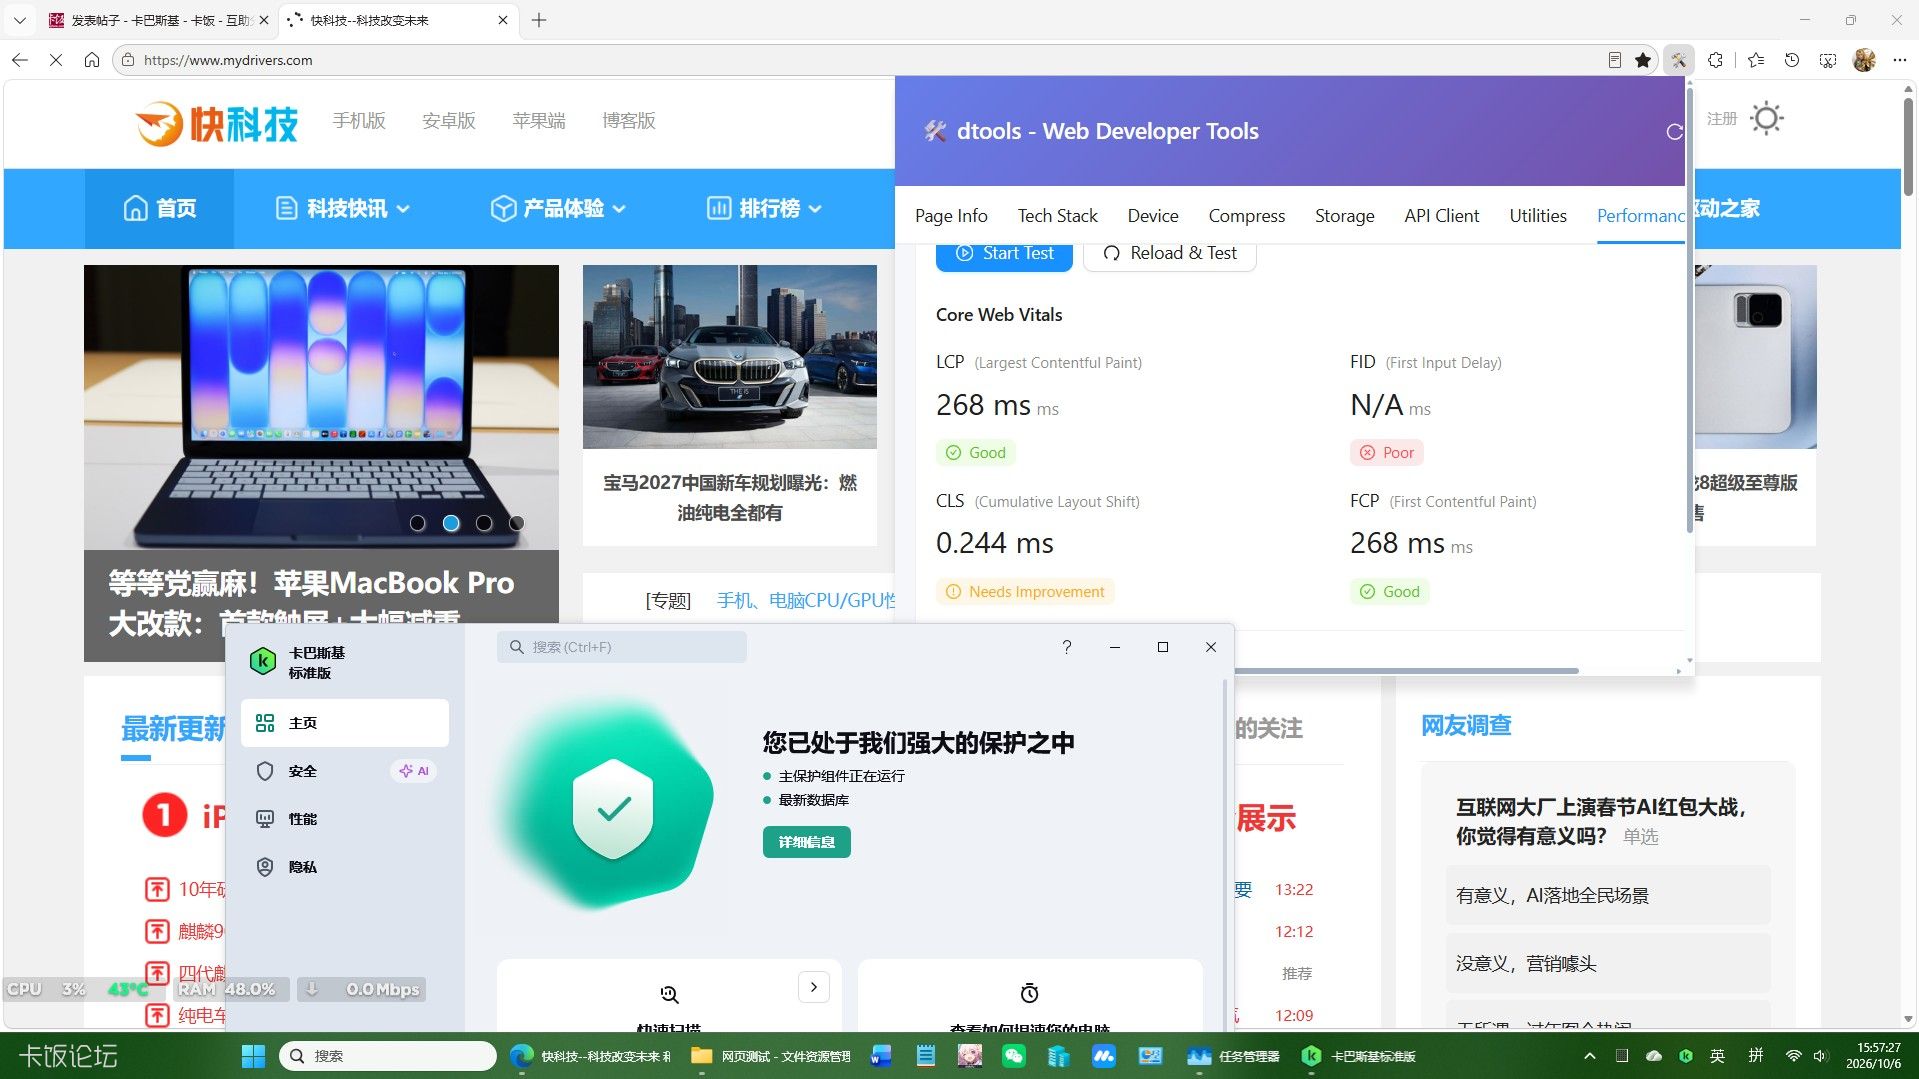The width and height of the screenshot is (1919, 1079).
Task: Choose poll option 有意义，AI落地全民场景
Action: pyautogui.click(x=1608, y=895)
